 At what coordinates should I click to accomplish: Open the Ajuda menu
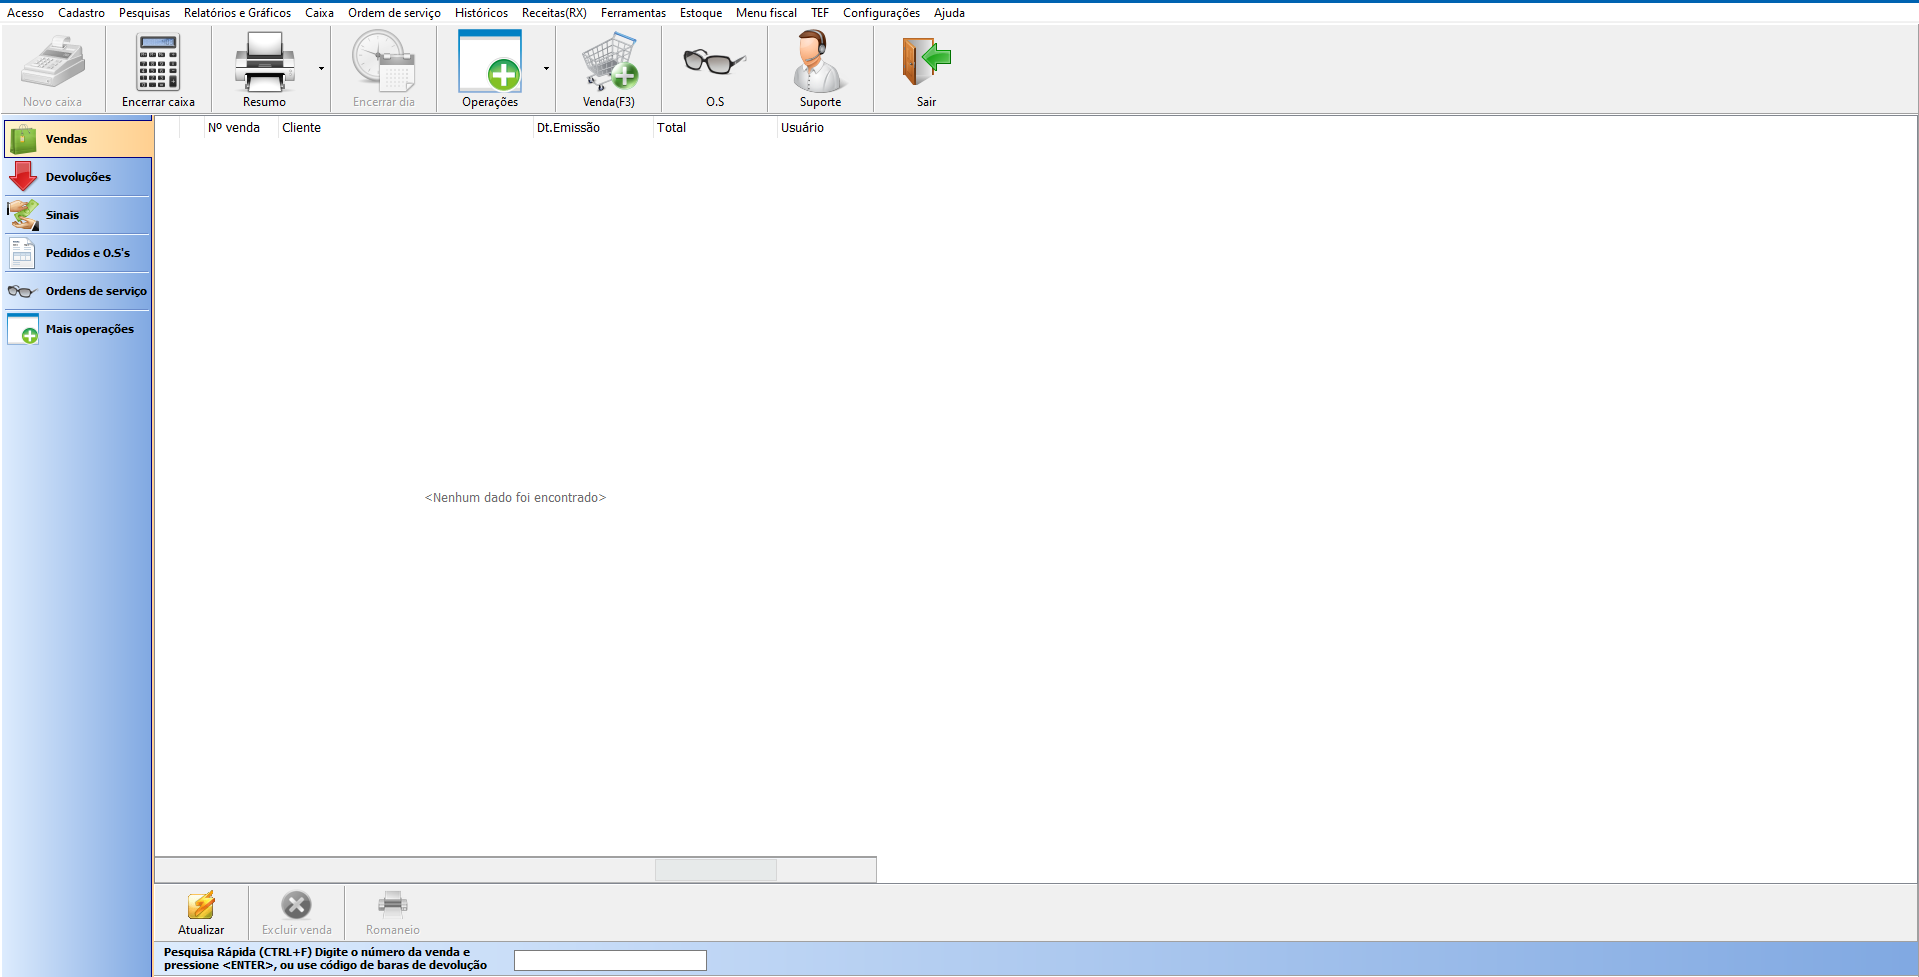949,13
